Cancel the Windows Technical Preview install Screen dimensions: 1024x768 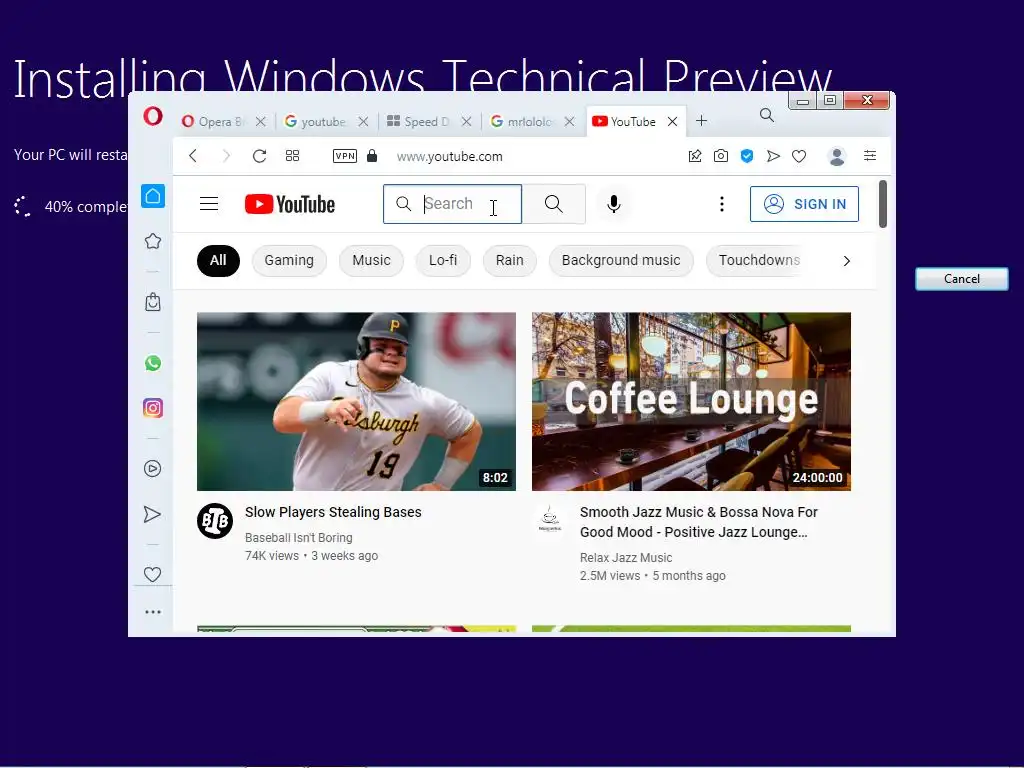click(x=961, y=279)
